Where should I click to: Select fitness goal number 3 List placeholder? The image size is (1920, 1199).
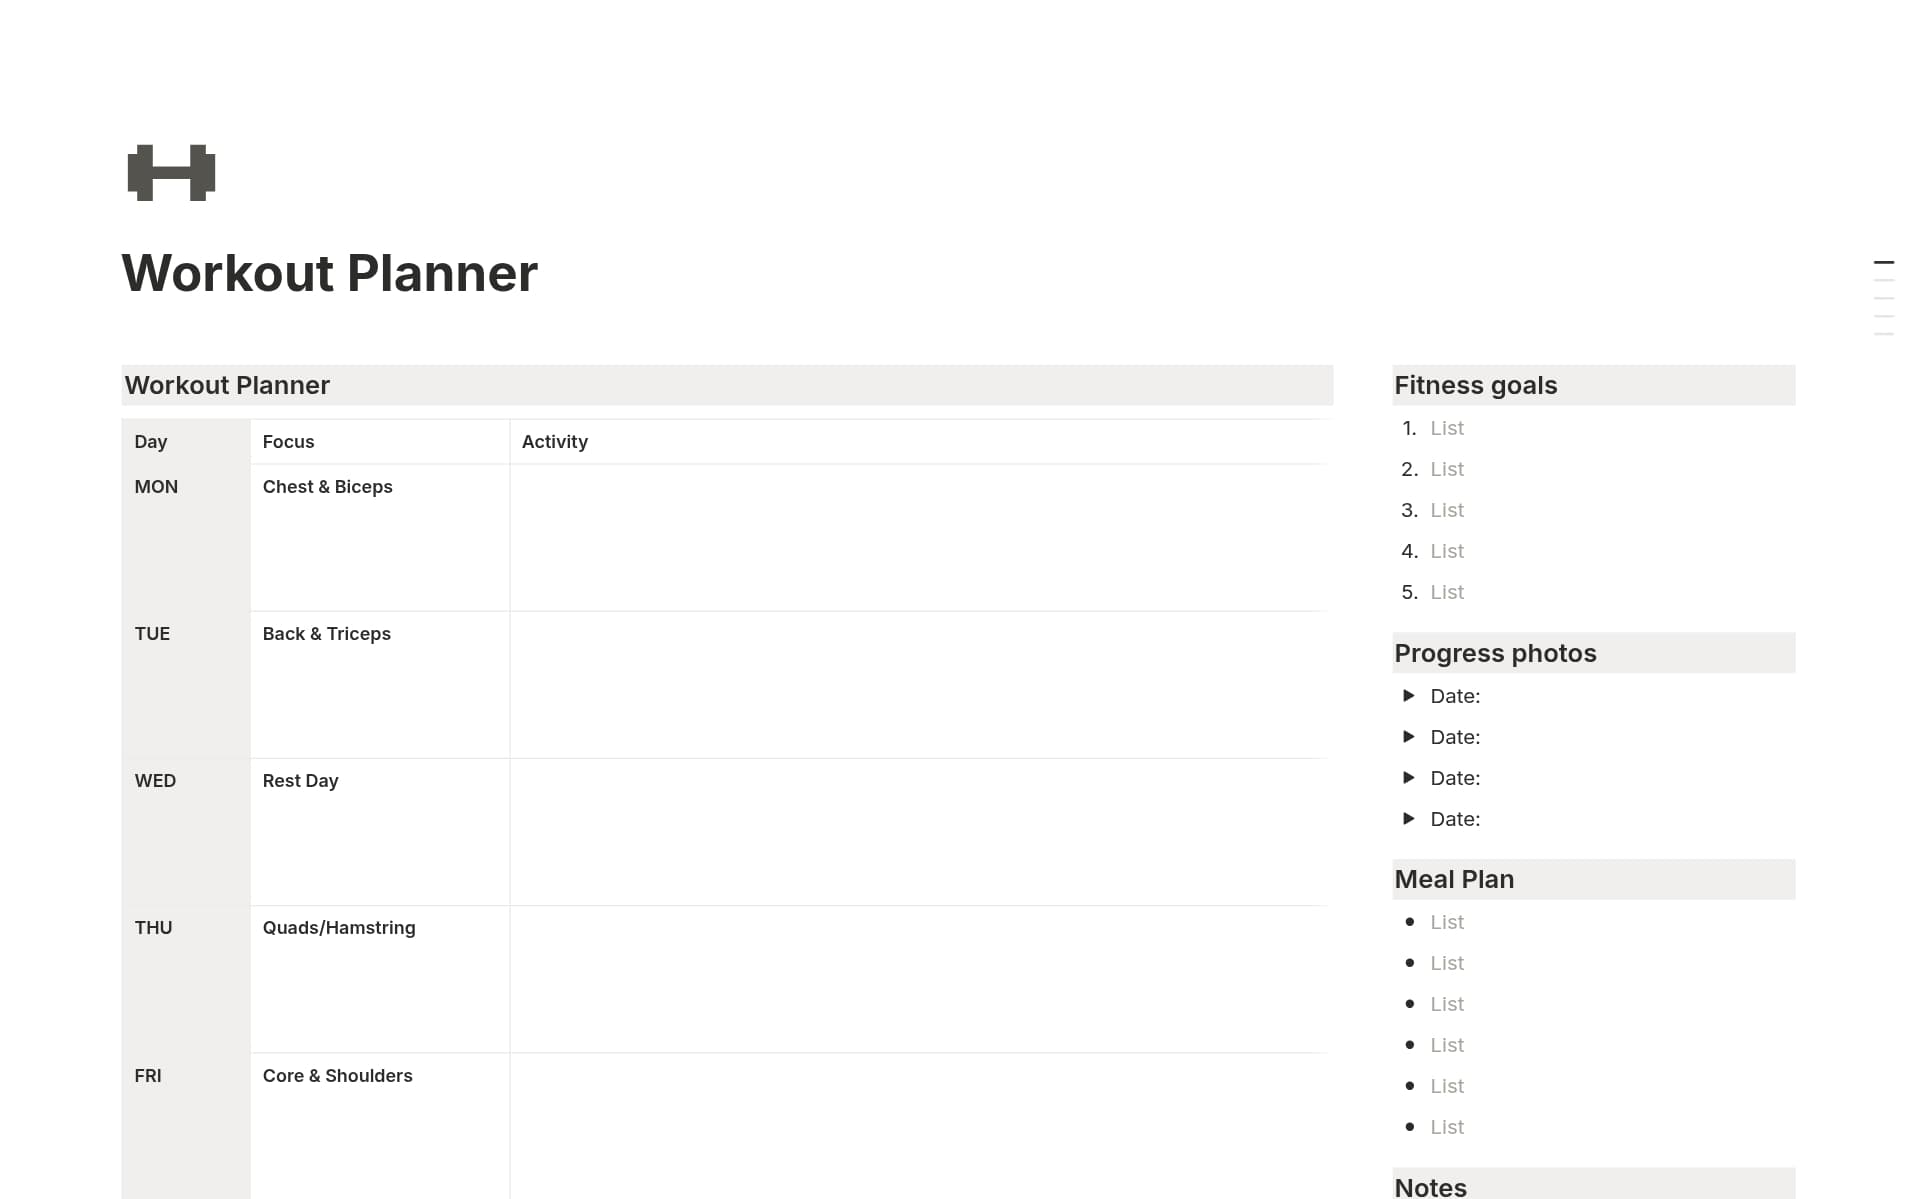tap(1447, 510)
